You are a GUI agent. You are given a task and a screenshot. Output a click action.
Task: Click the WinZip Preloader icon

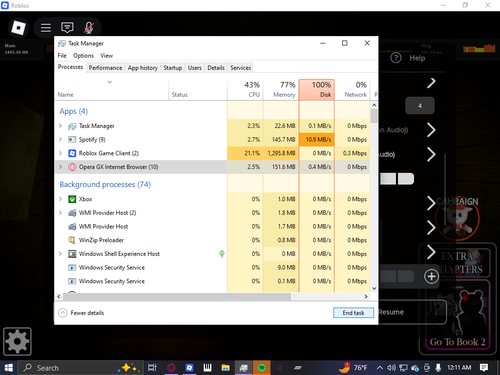pyautogui.click(x=72, y=240)
